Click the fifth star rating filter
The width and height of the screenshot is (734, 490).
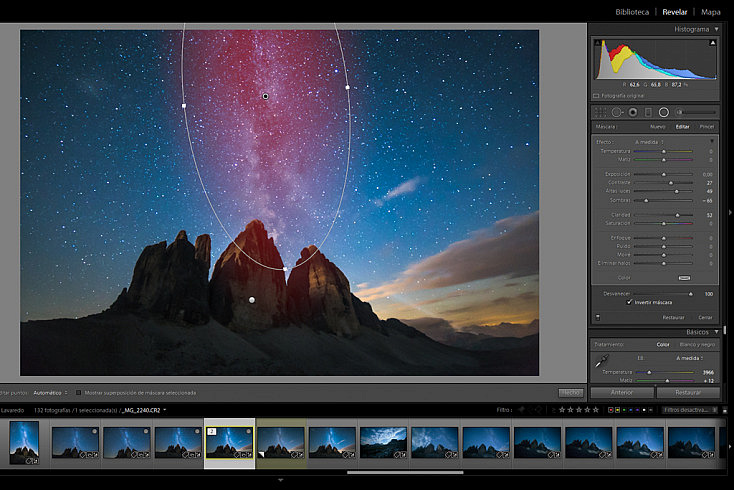coord(596,410)
